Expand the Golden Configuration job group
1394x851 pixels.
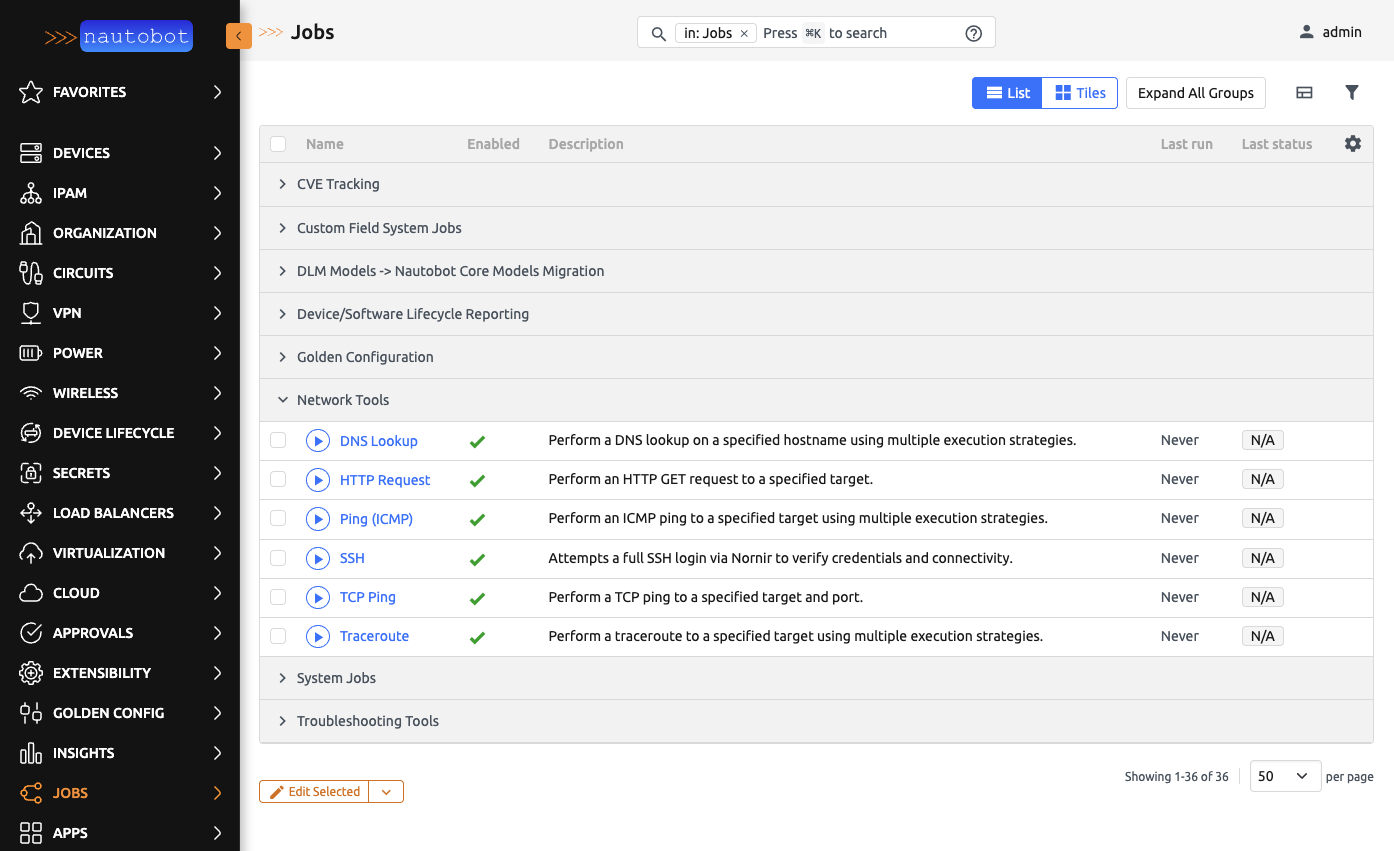click(364, 356)
